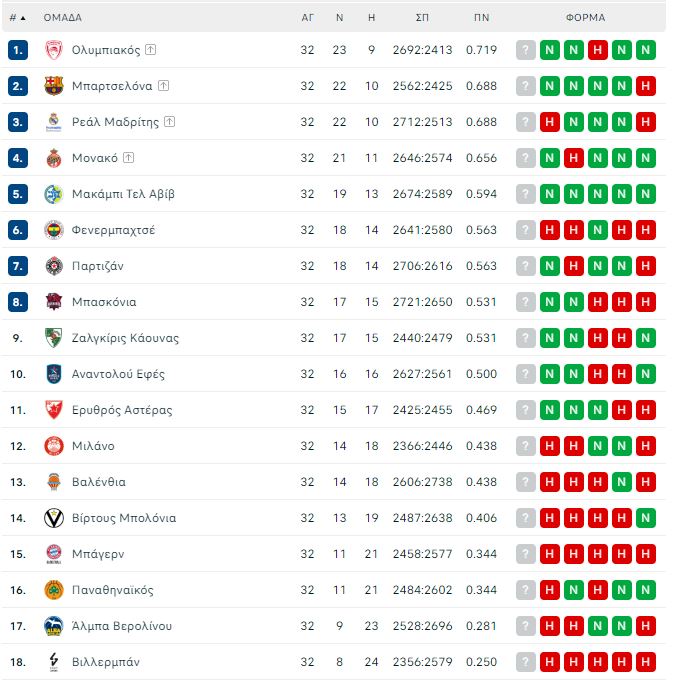Viewport: 675px width, 683px height.
Task: Open the Ερυθρός Αστέρας team link
Action: point(122,410)
